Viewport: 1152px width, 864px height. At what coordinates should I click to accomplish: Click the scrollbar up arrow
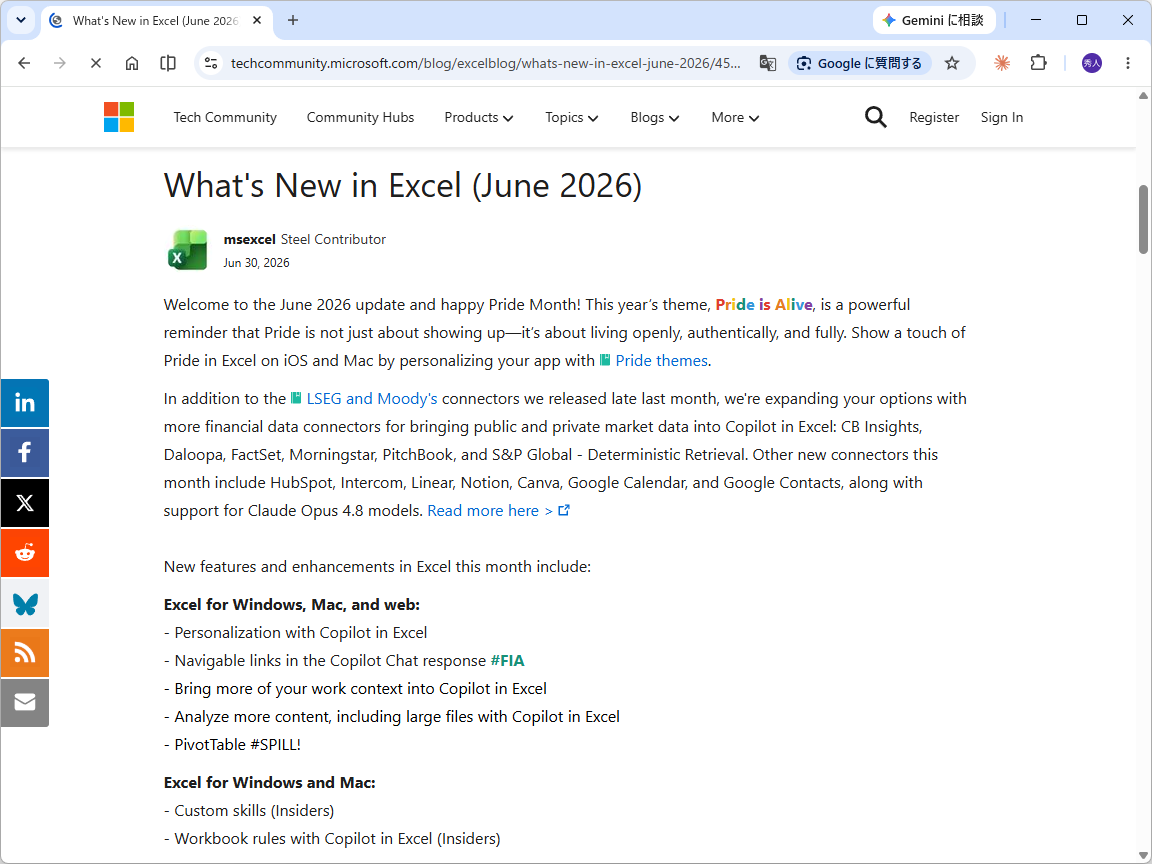(1143, 96)
